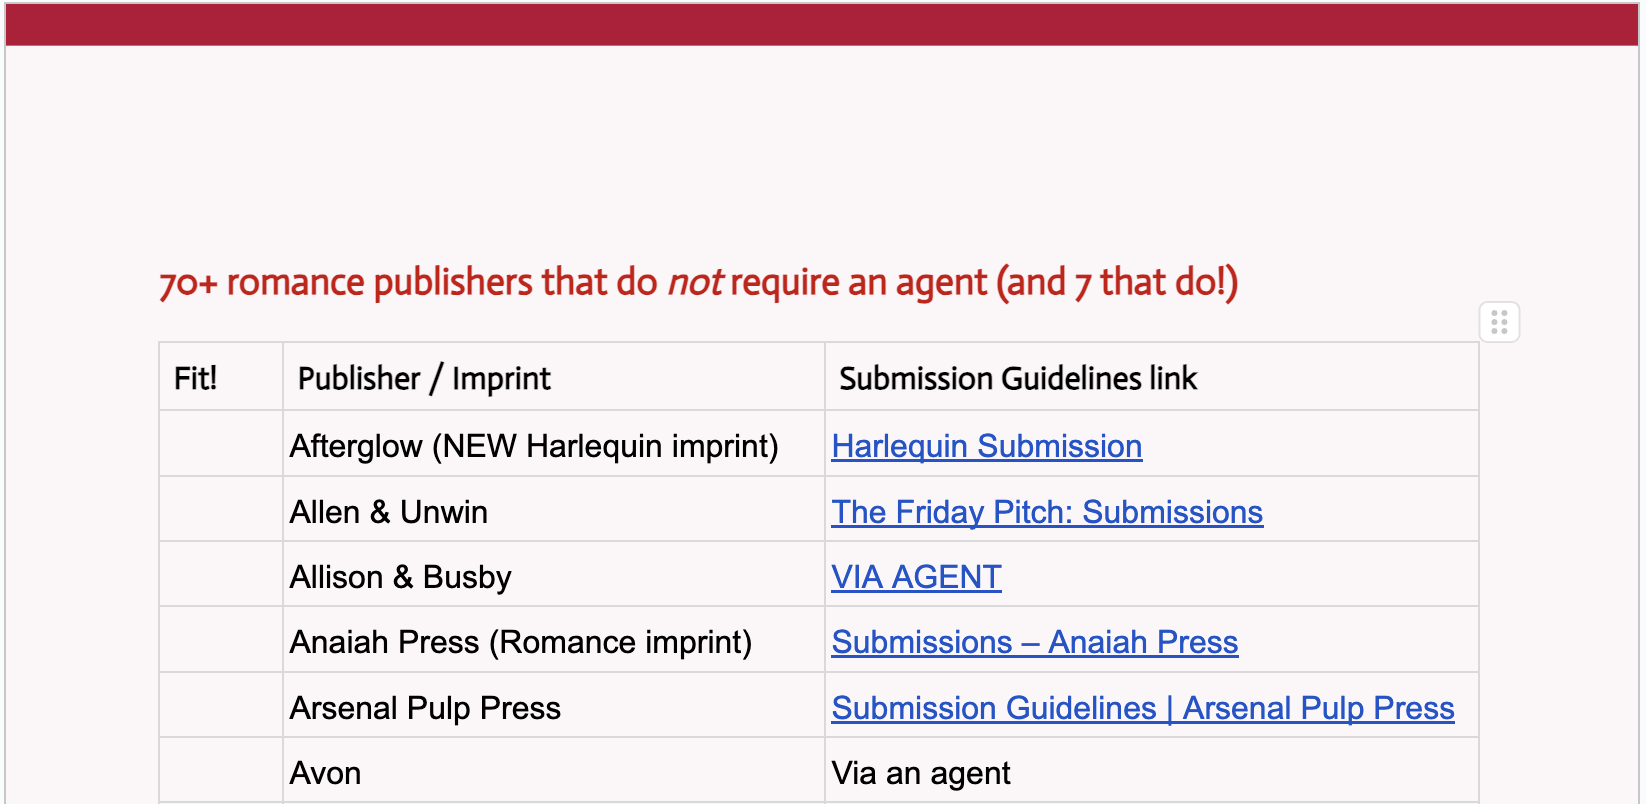Select the Submission Guidelines link header cell
The width and height of the screenshot is (1646, 804).
click(1152, 377)
